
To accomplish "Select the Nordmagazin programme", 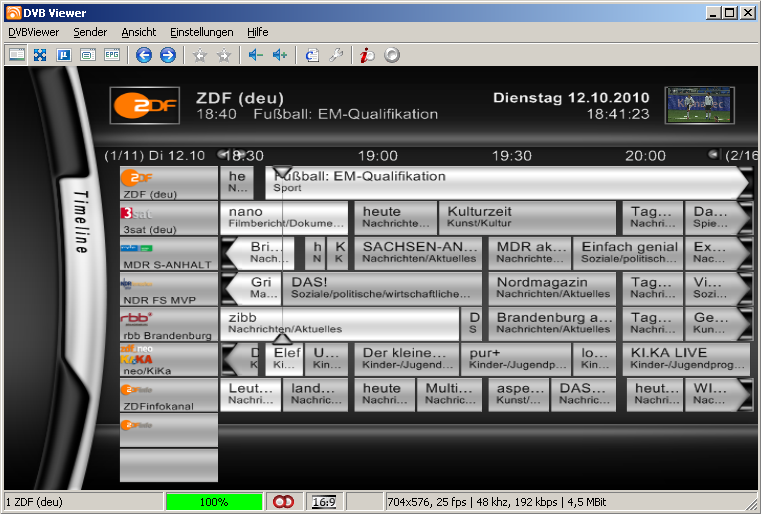I will pyautogui.click(x=552, y=288).
